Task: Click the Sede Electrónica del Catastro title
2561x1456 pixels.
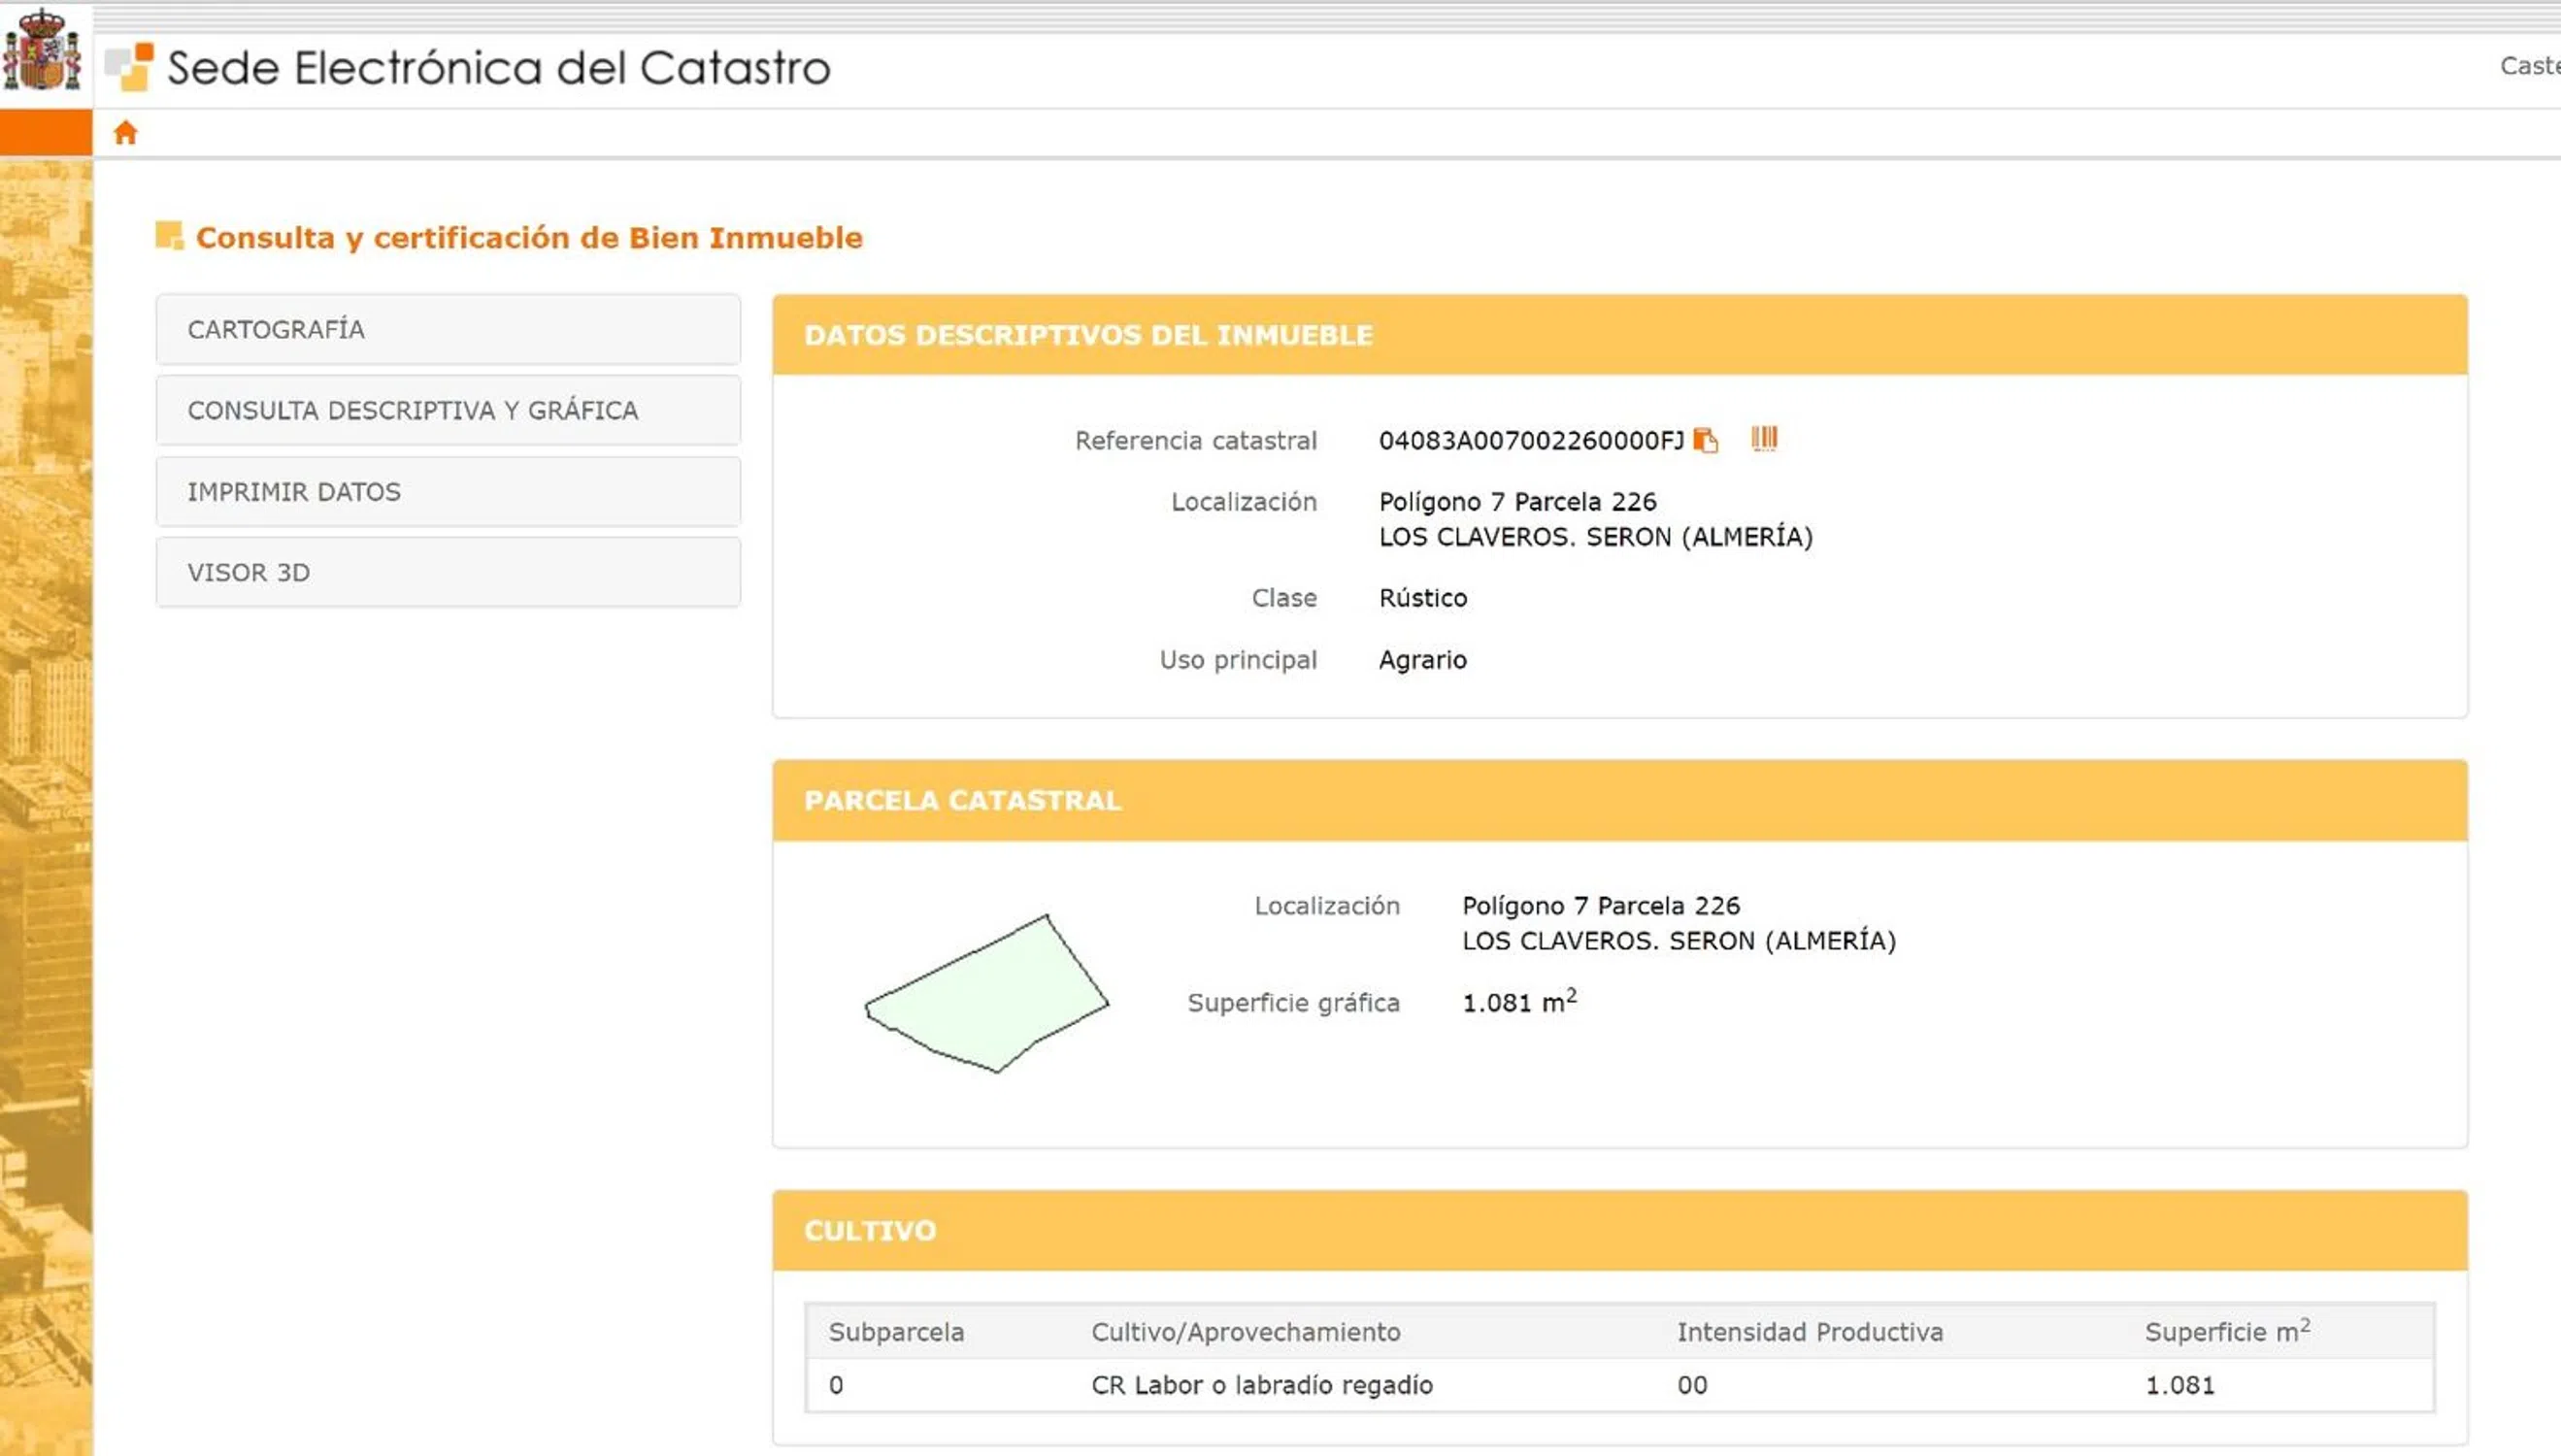Action: [x=498, y=68]
